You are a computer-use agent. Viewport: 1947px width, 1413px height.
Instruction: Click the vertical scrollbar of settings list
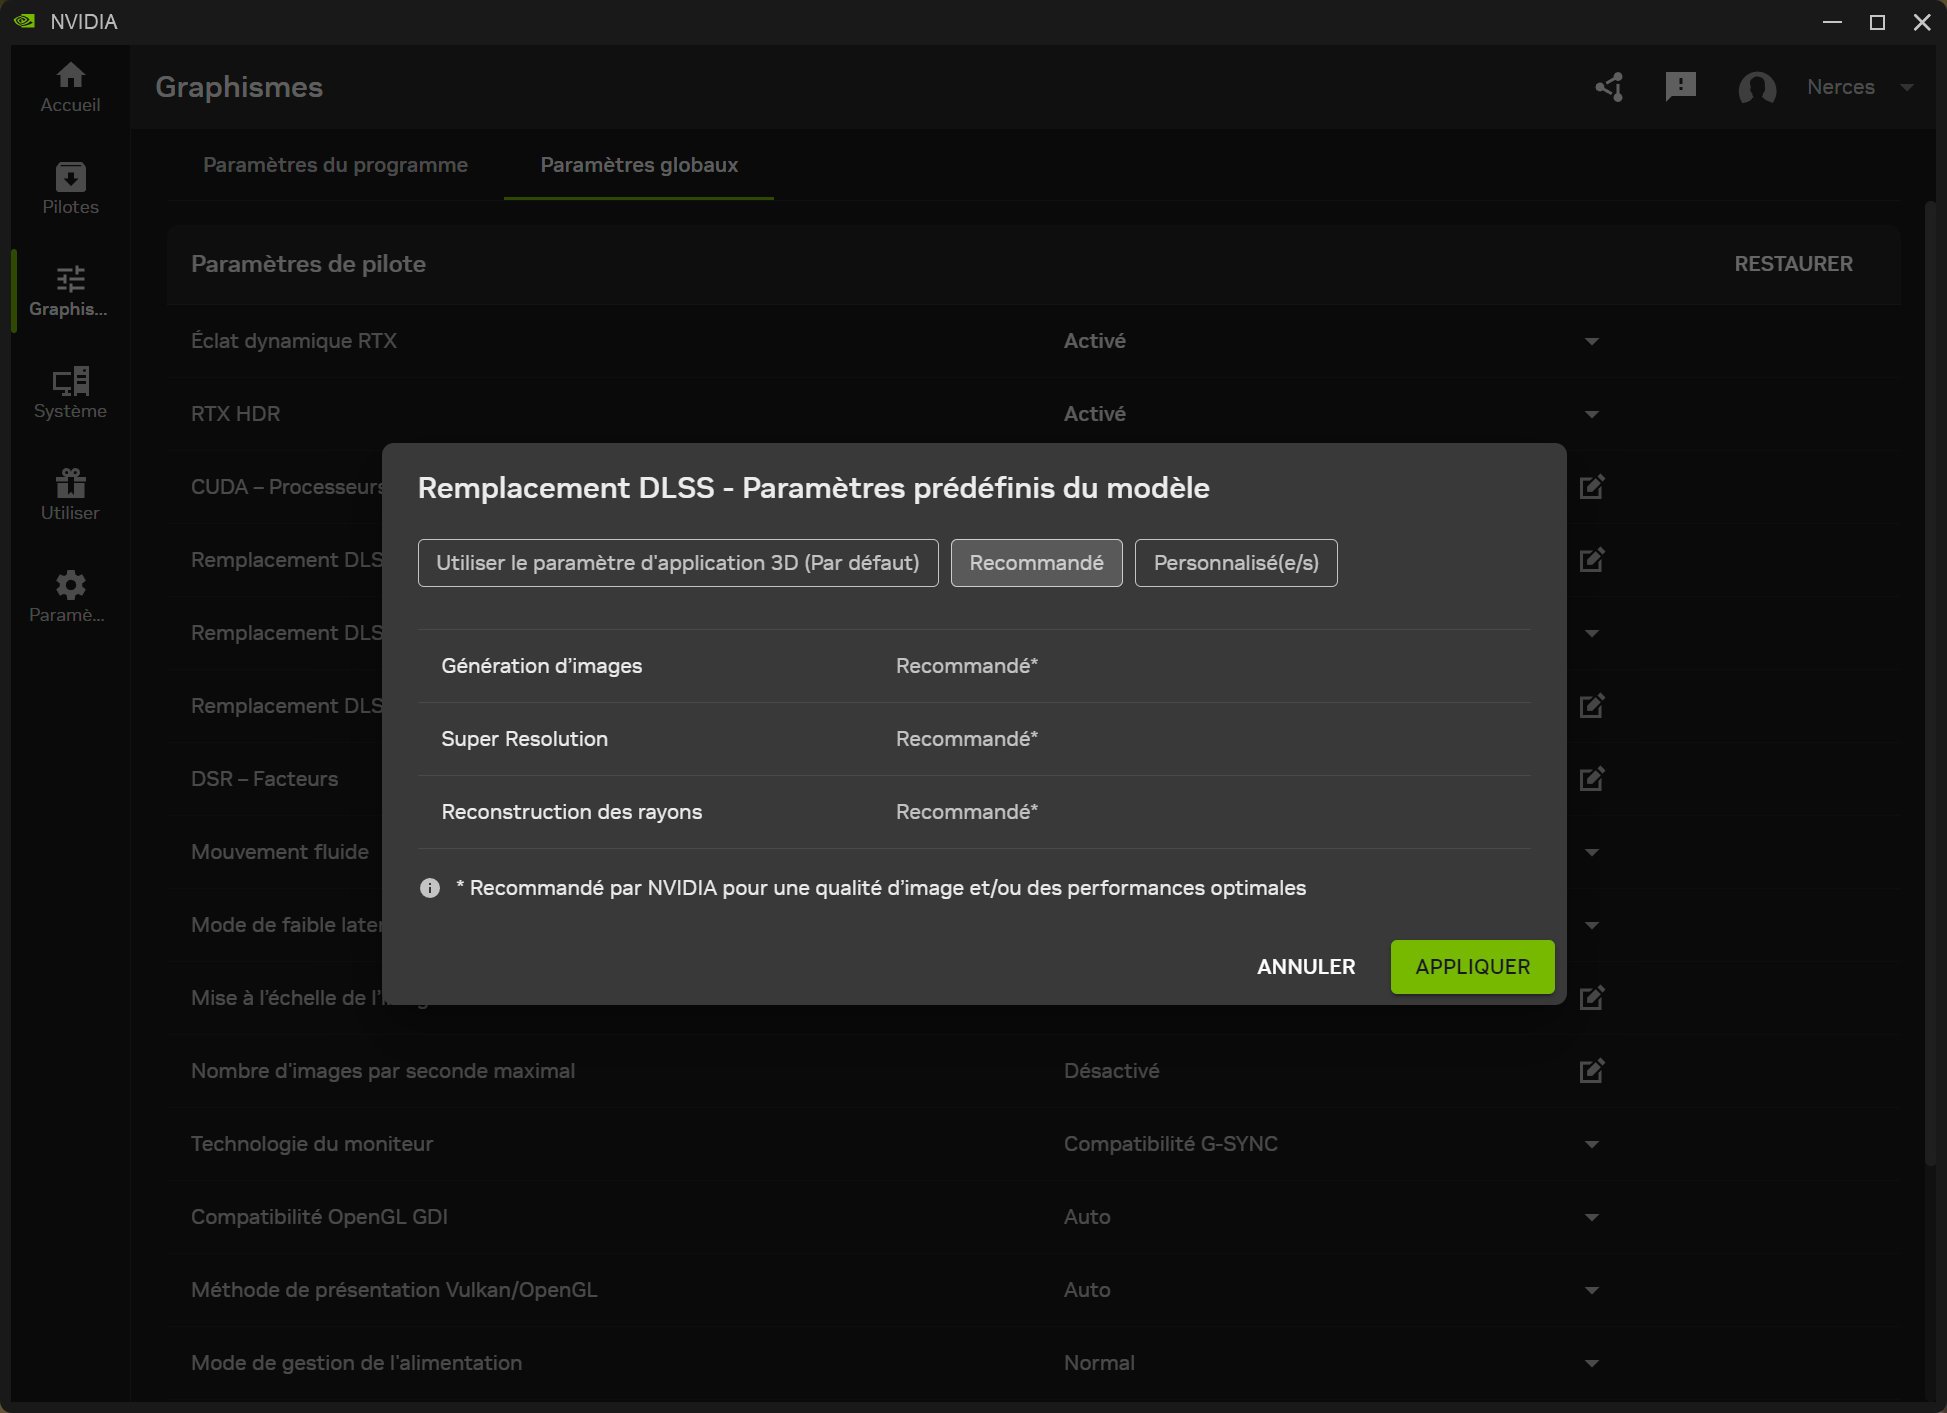click(x=1931, y=683)
